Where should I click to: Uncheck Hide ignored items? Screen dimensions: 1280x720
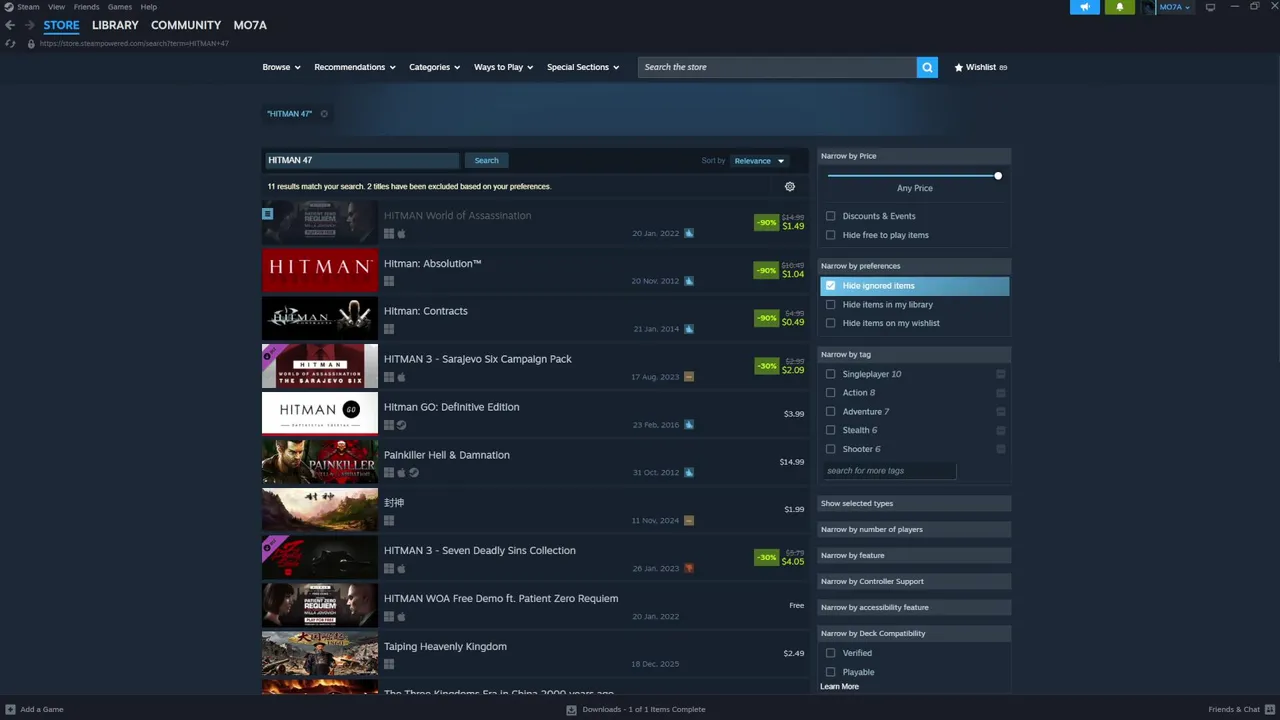(830, 286)
